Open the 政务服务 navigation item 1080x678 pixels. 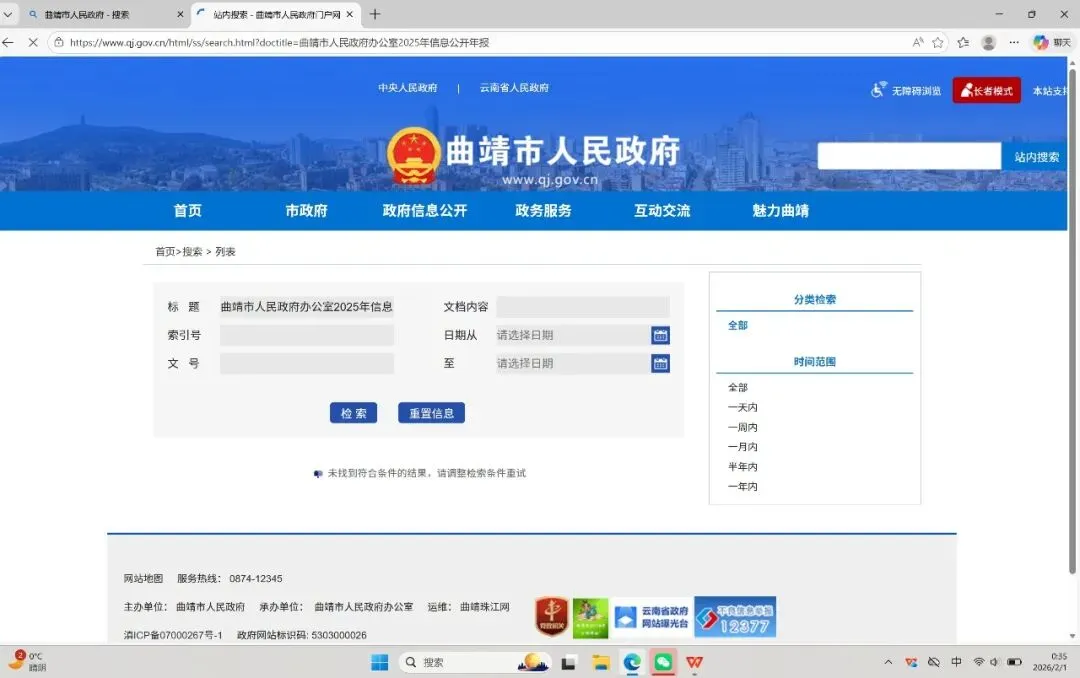point(543,210)
